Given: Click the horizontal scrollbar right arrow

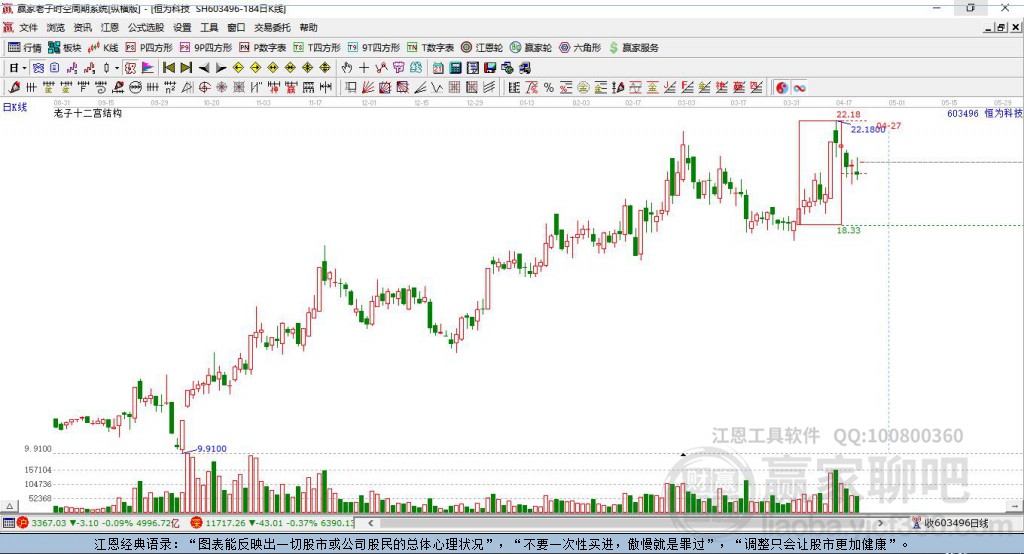Looking at the screenshot, I should (880, 523).
